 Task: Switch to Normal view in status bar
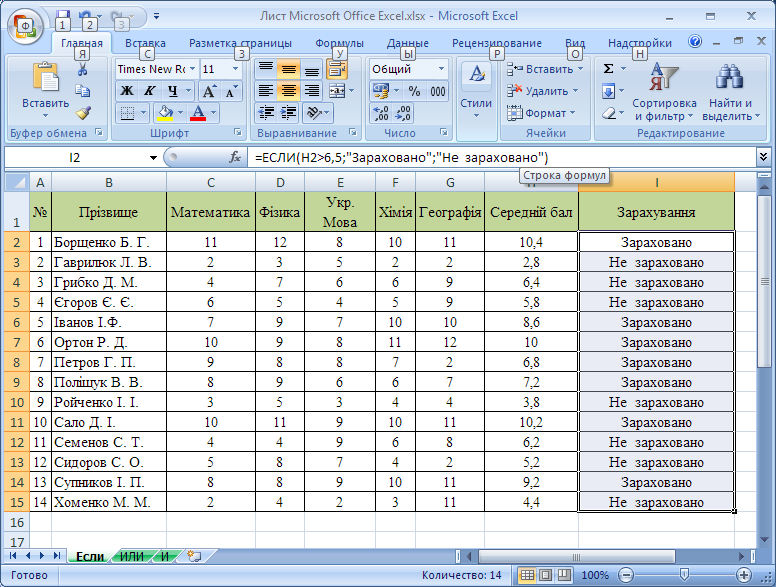pyautogui.click(x=528, y=575)
